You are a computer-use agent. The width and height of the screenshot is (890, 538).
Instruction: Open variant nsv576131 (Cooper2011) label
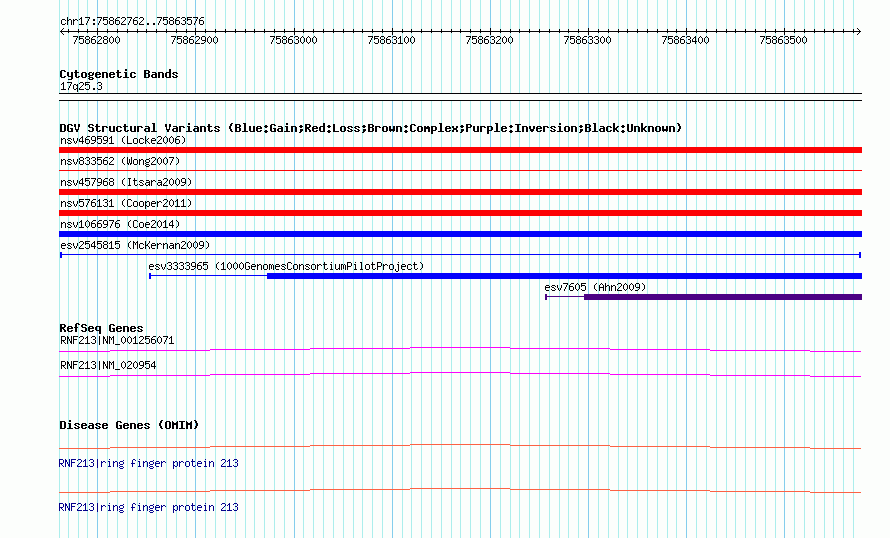[126, 203]
